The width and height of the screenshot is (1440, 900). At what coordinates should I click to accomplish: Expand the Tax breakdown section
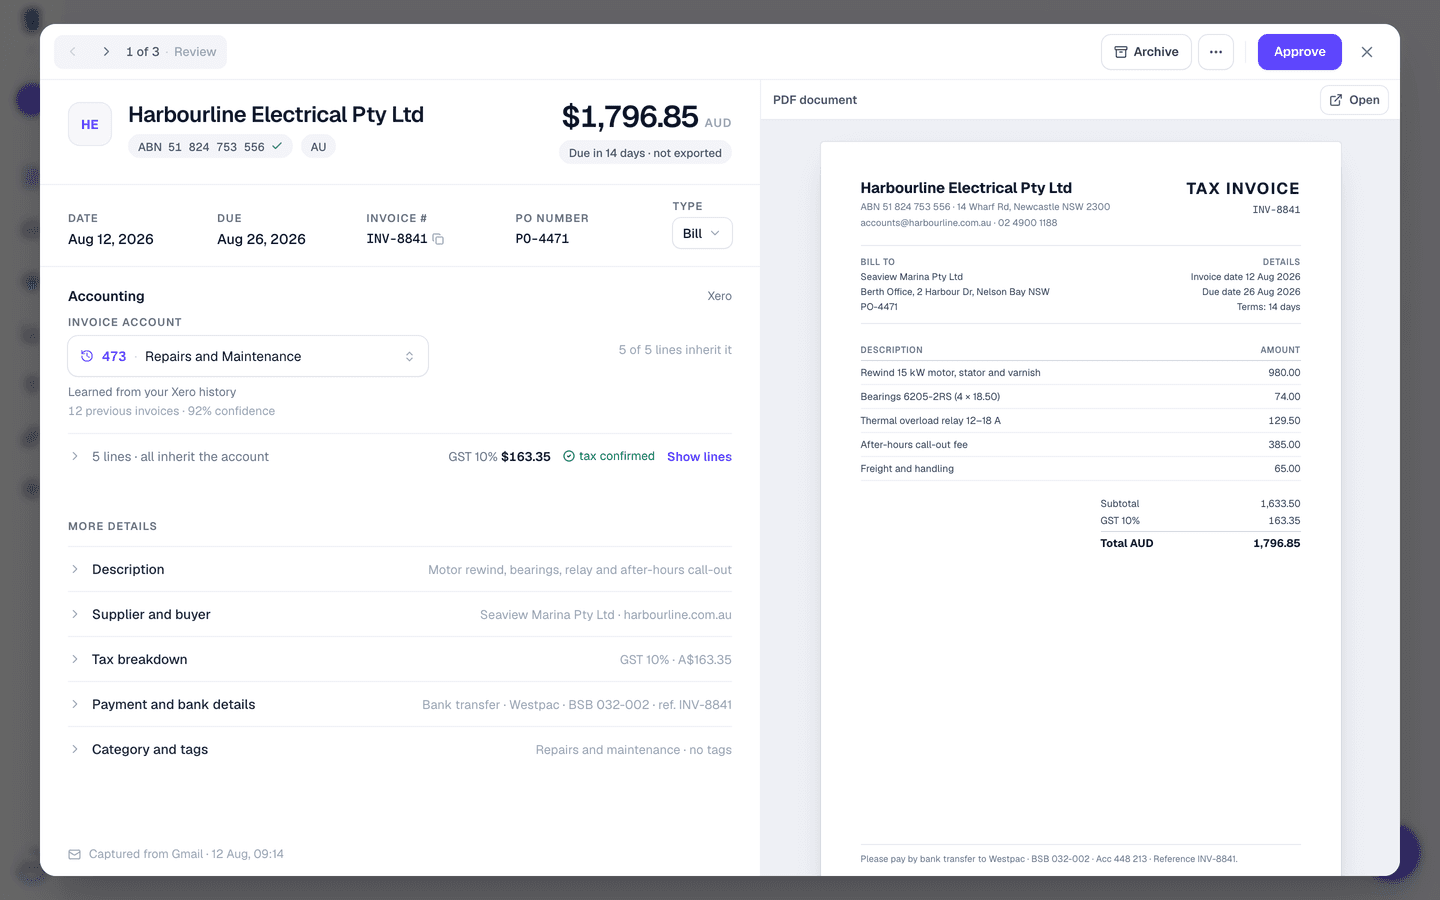point(400,659)
